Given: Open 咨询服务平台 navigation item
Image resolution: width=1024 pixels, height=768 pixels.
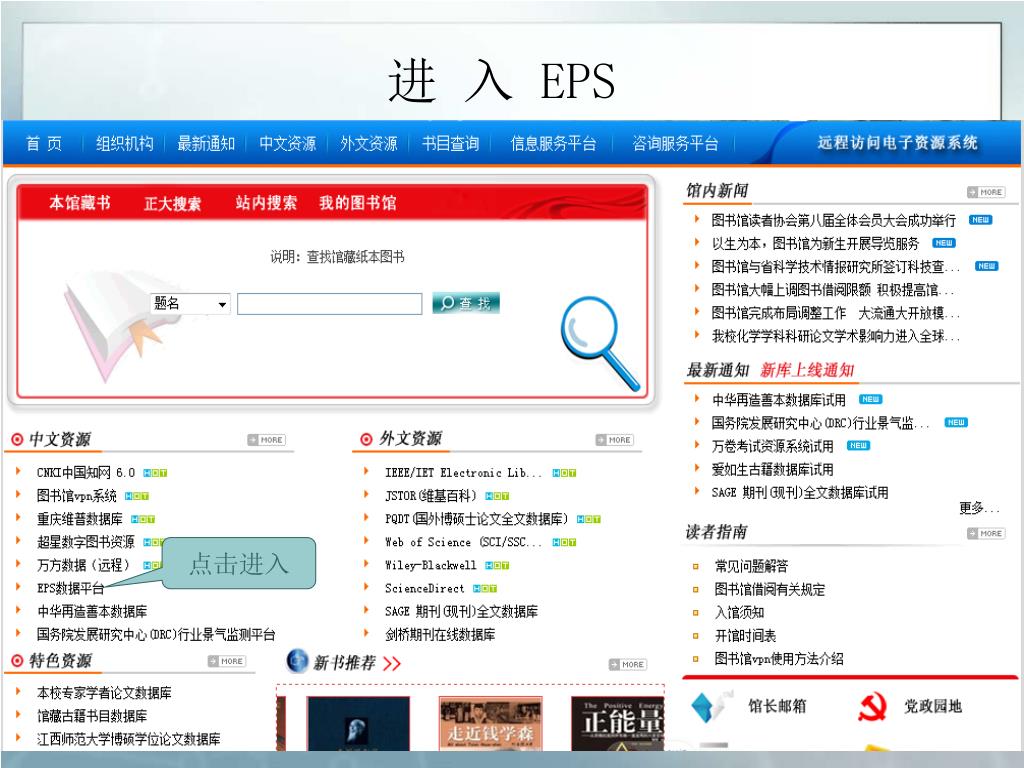Looking at the screenshot, I should 675,143.
